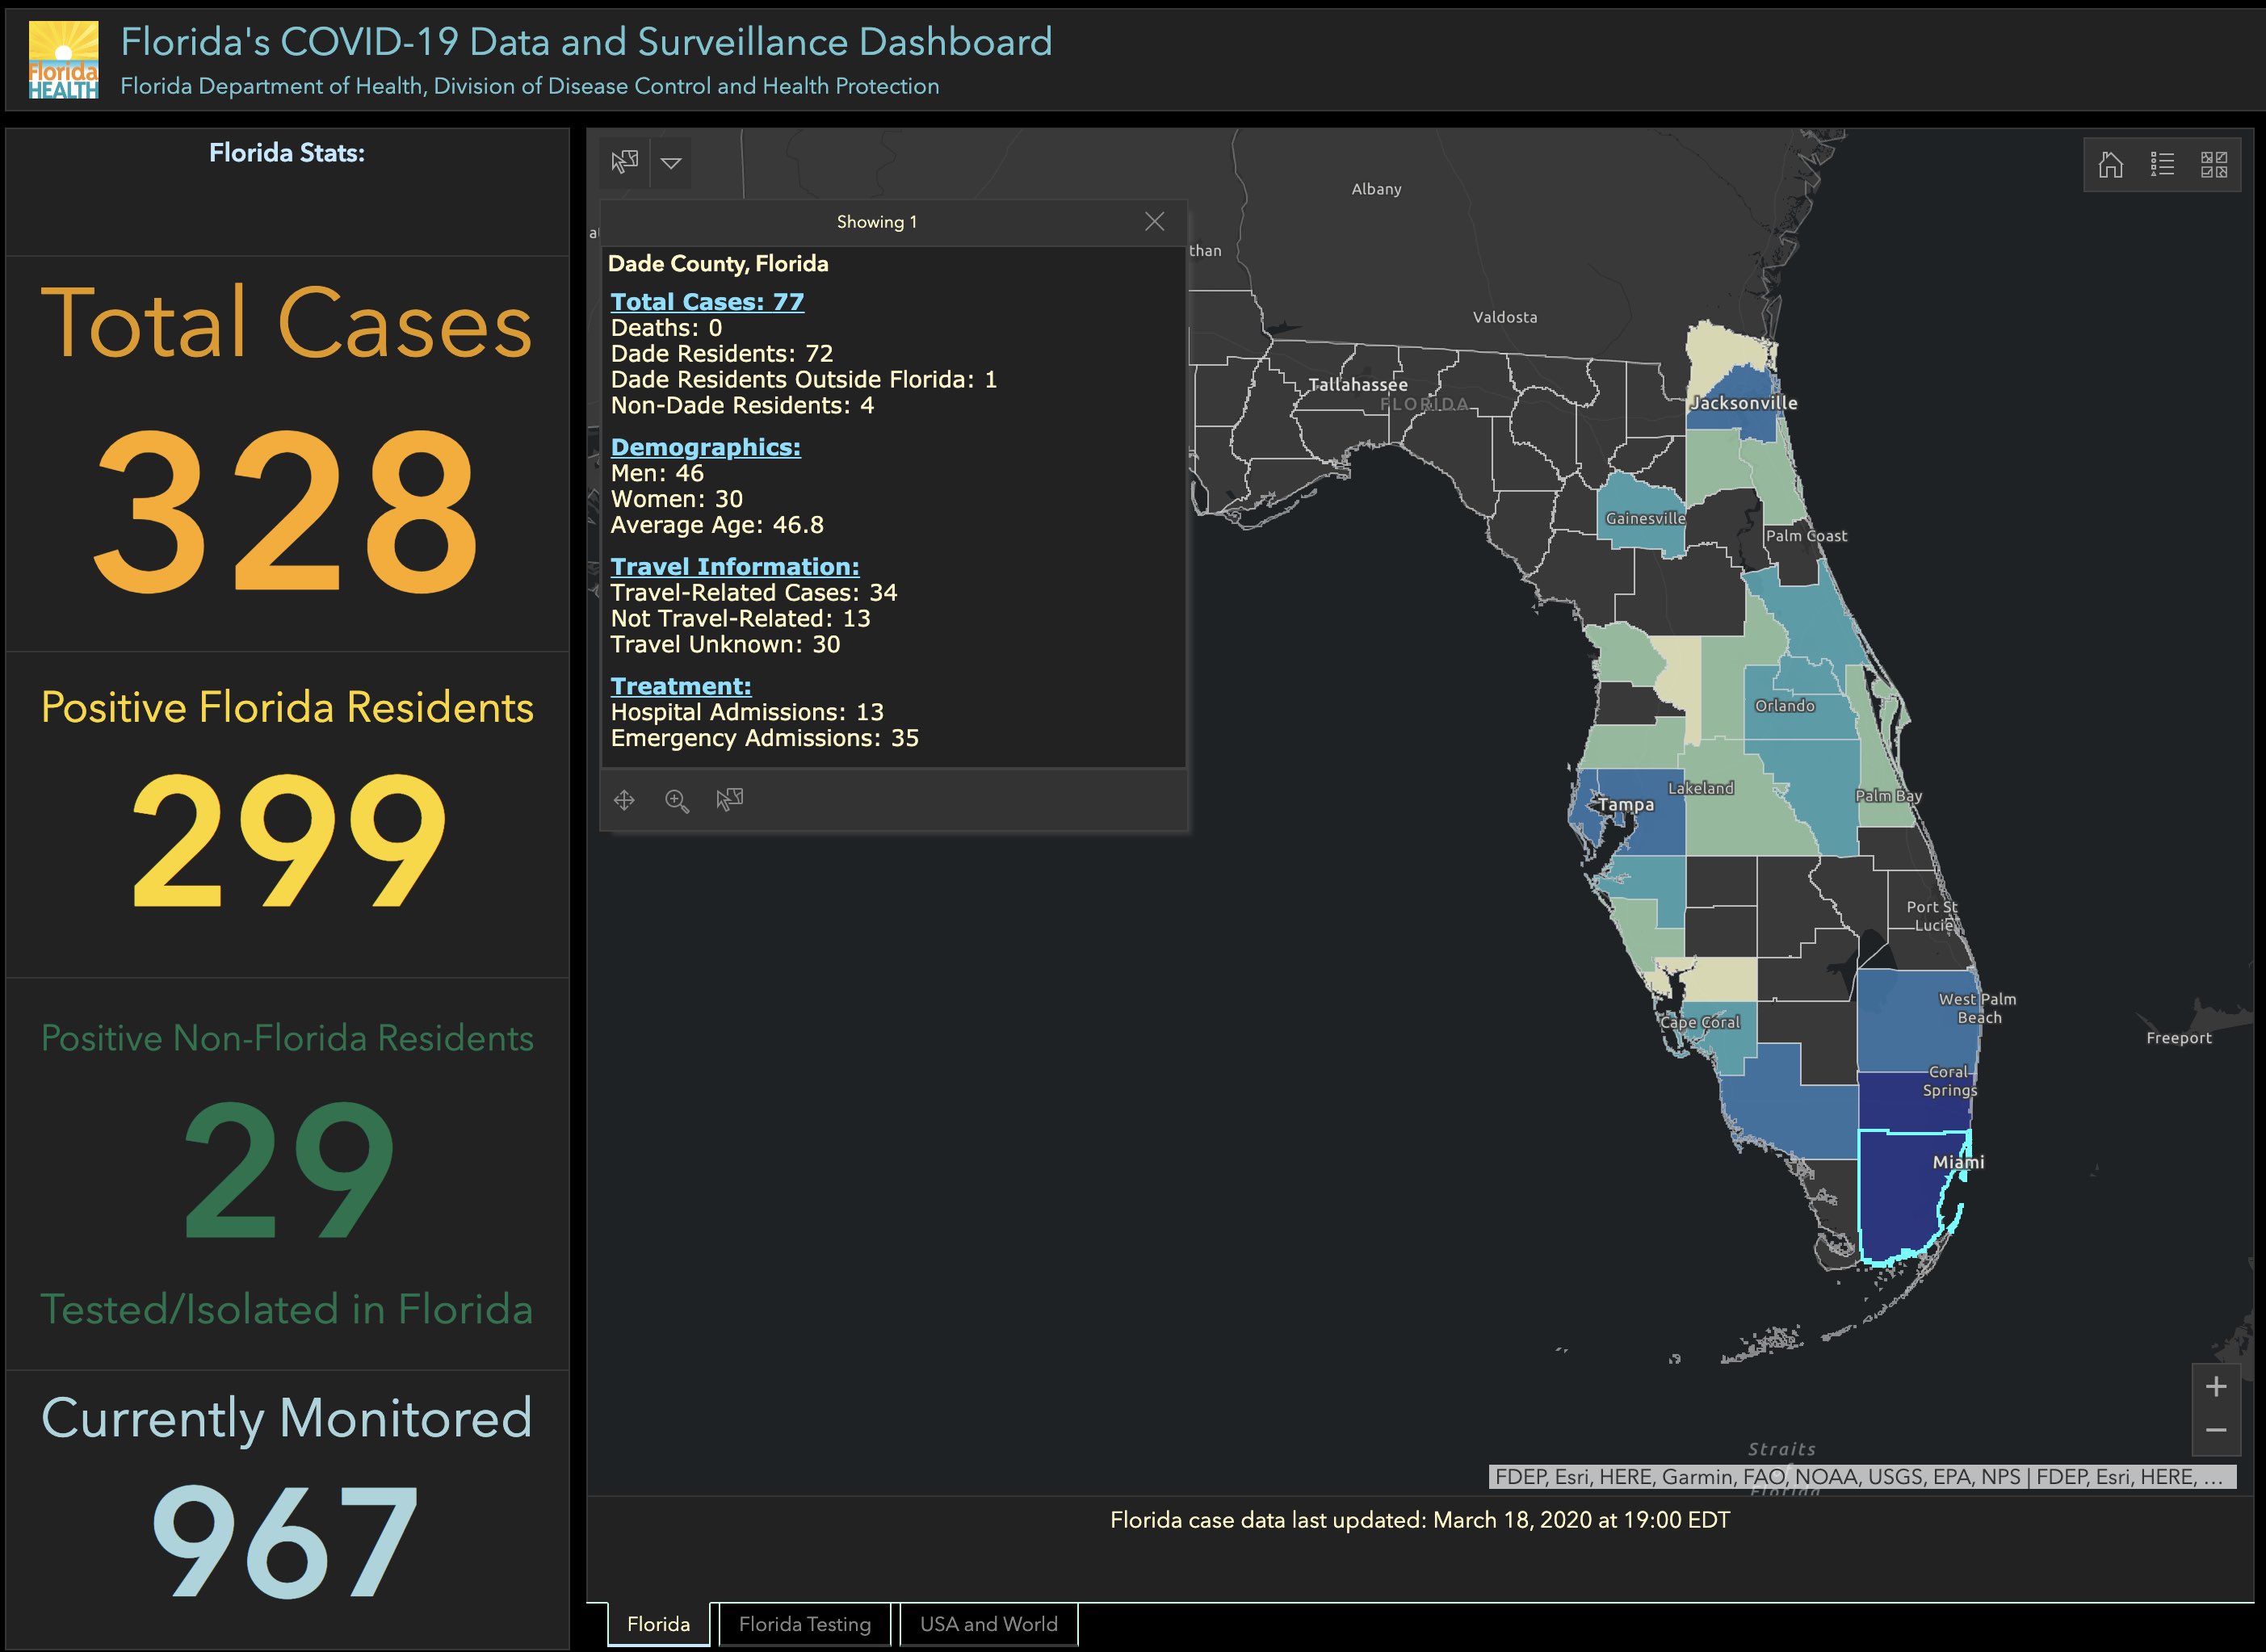Open the map legend icon
2266x1652 pixels.
[2162, 164]
